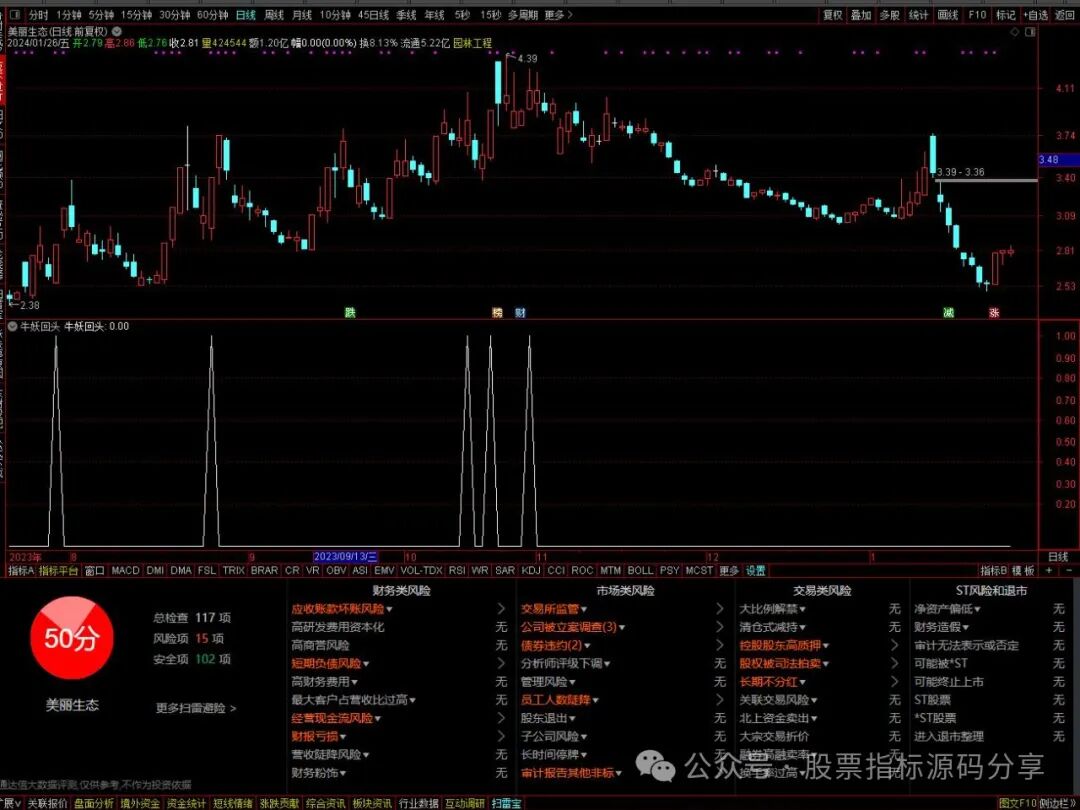This screenshot has height=810, width=1080.
Task: Click the green 减 marker under the chart
Action: [x=948, y=313]
